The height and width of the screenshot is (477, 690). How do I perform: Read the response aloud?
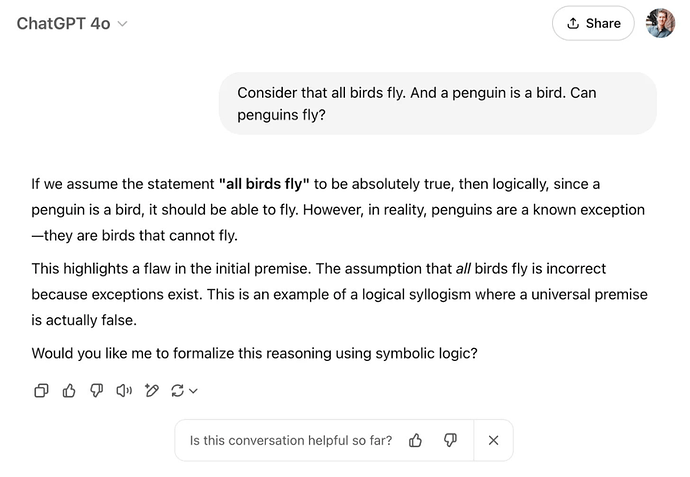point(124,391)
